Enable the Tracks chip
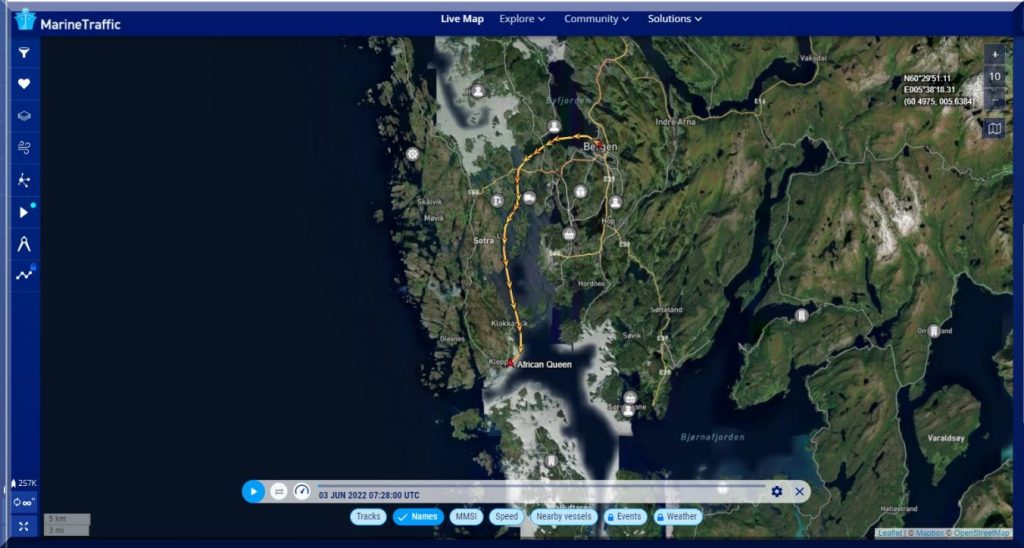The width and height of the screenshot is (1024, 548). 368,516
